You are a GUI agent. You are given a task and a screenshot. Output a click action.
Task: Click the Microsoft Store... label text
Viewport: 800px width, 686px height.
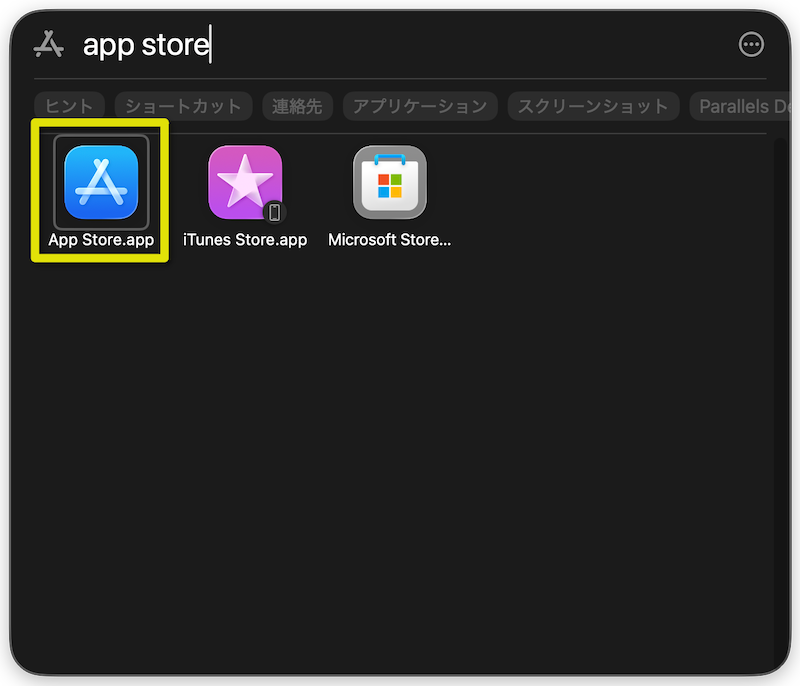coord(389,240)
